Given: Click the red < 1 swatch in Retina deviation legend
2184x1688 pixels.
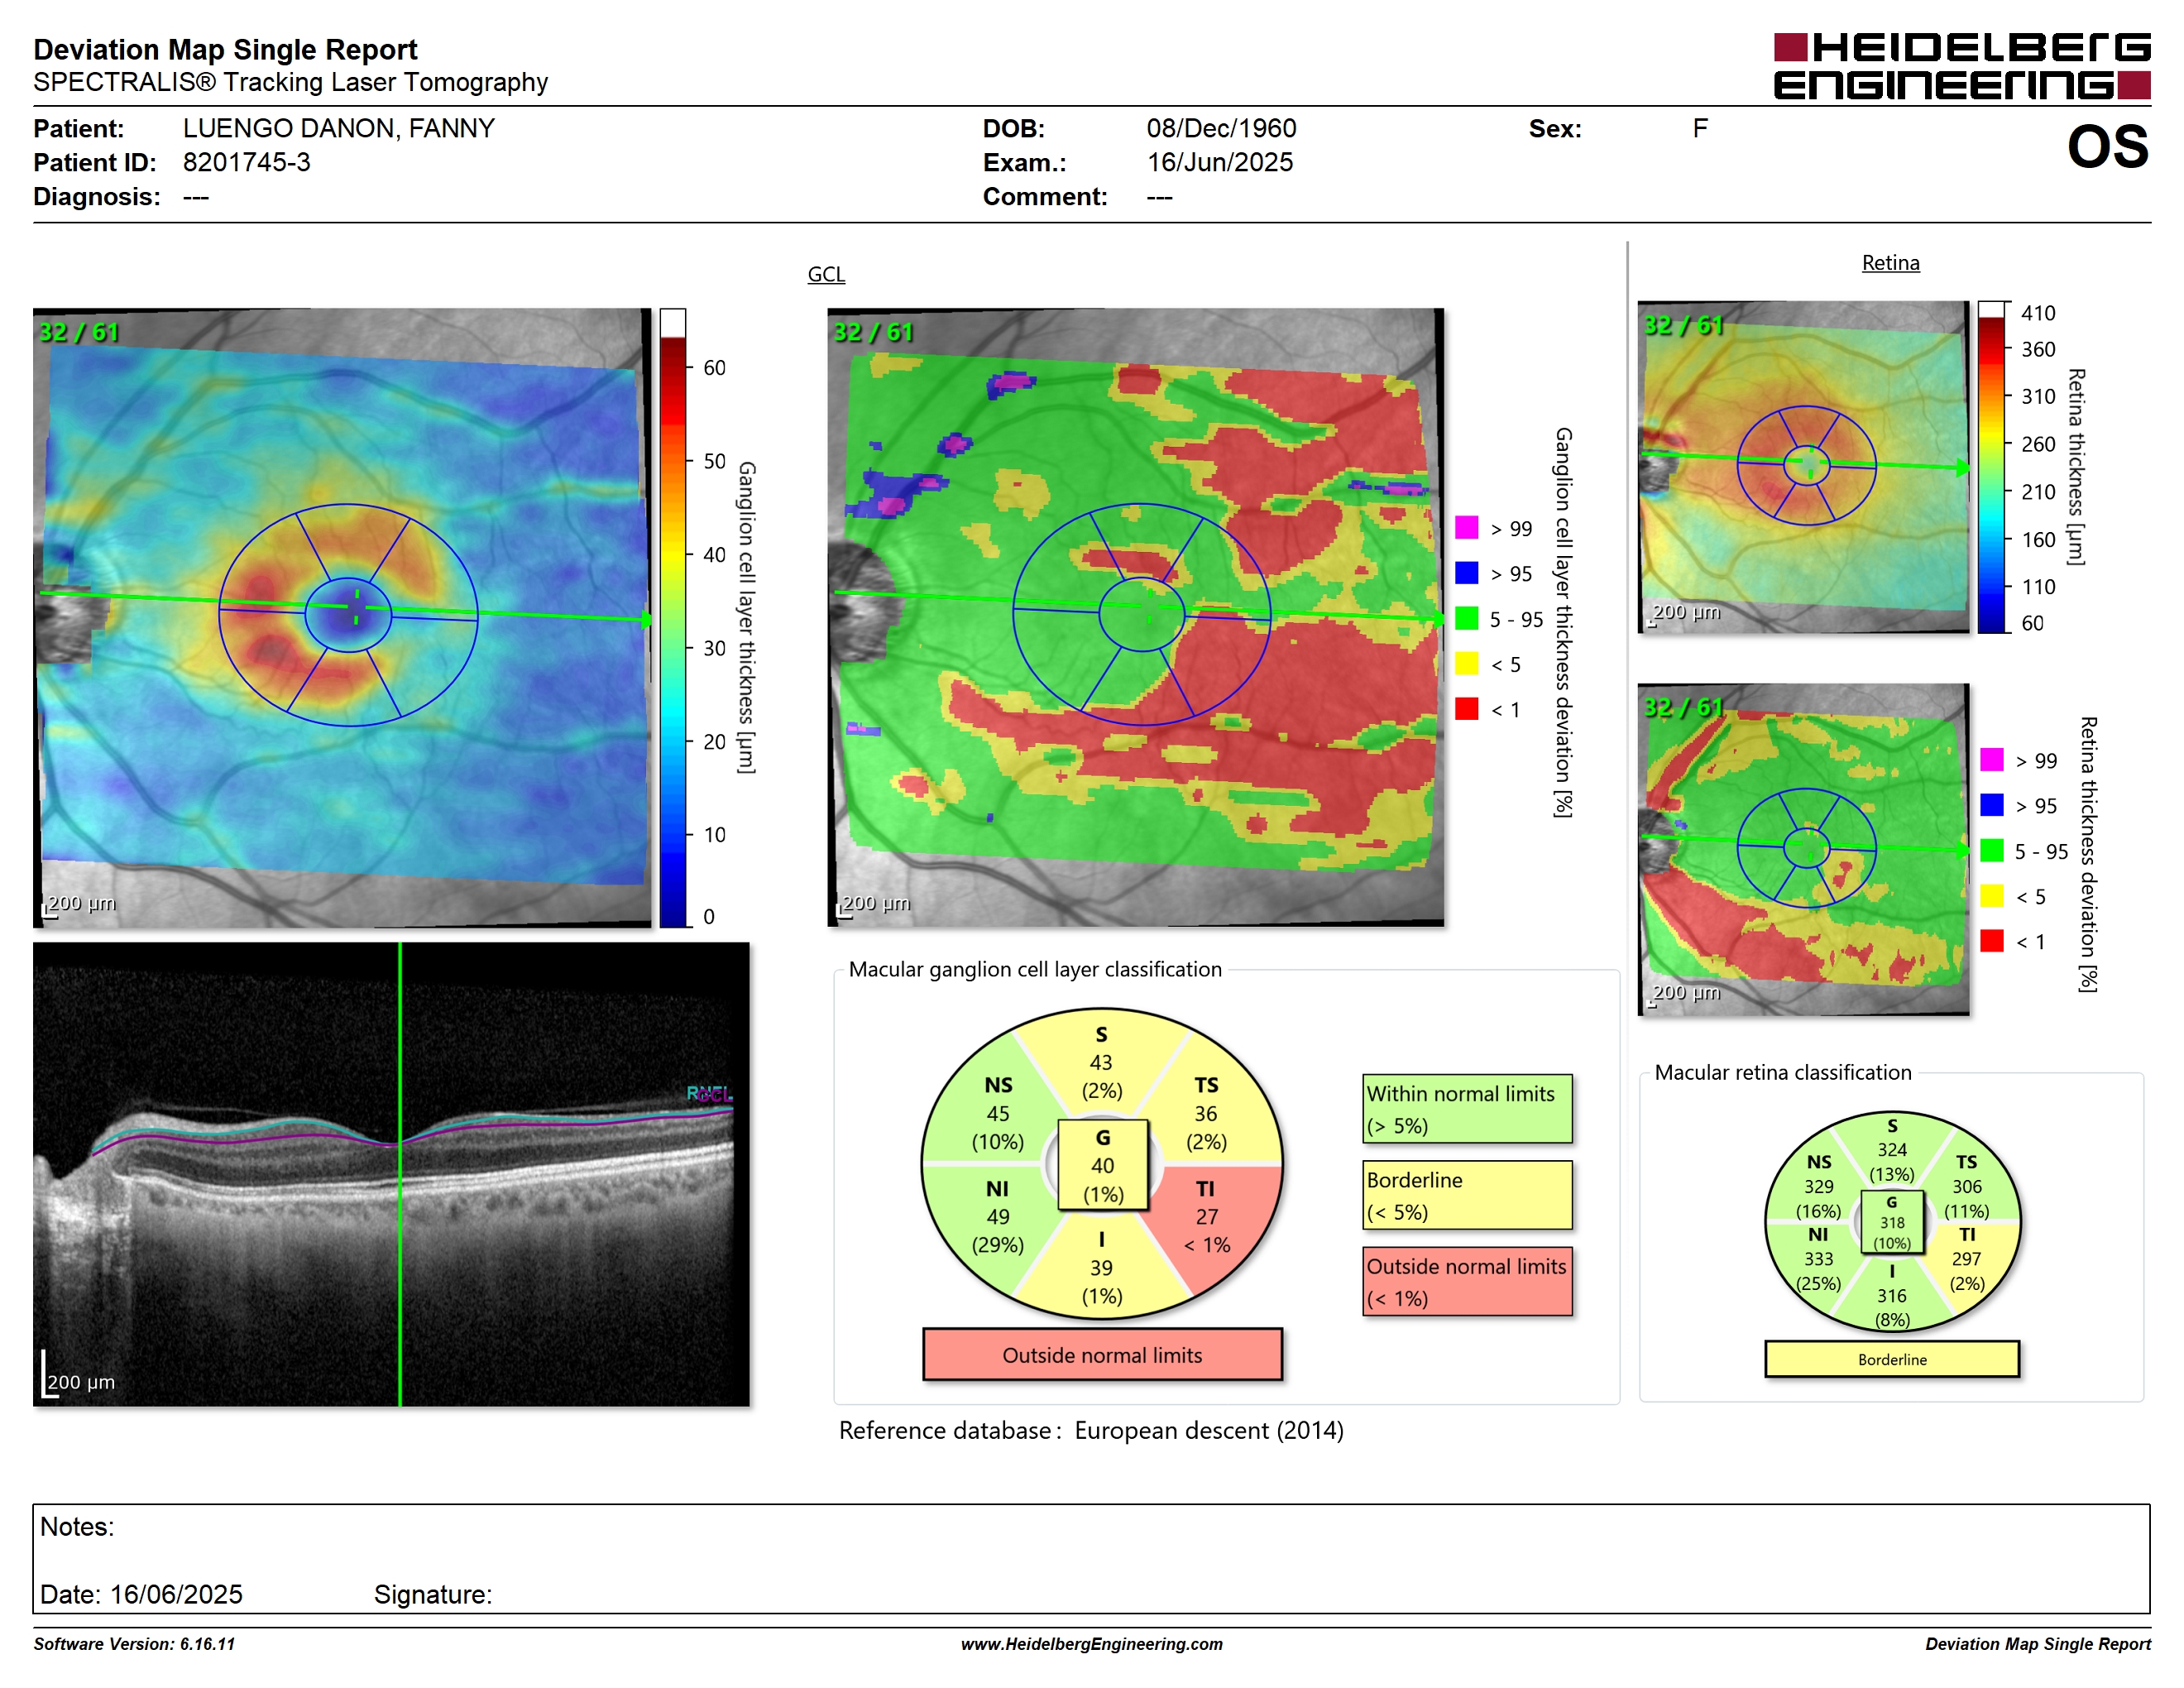Looking at the screenshot, I should coord(1991,941).
